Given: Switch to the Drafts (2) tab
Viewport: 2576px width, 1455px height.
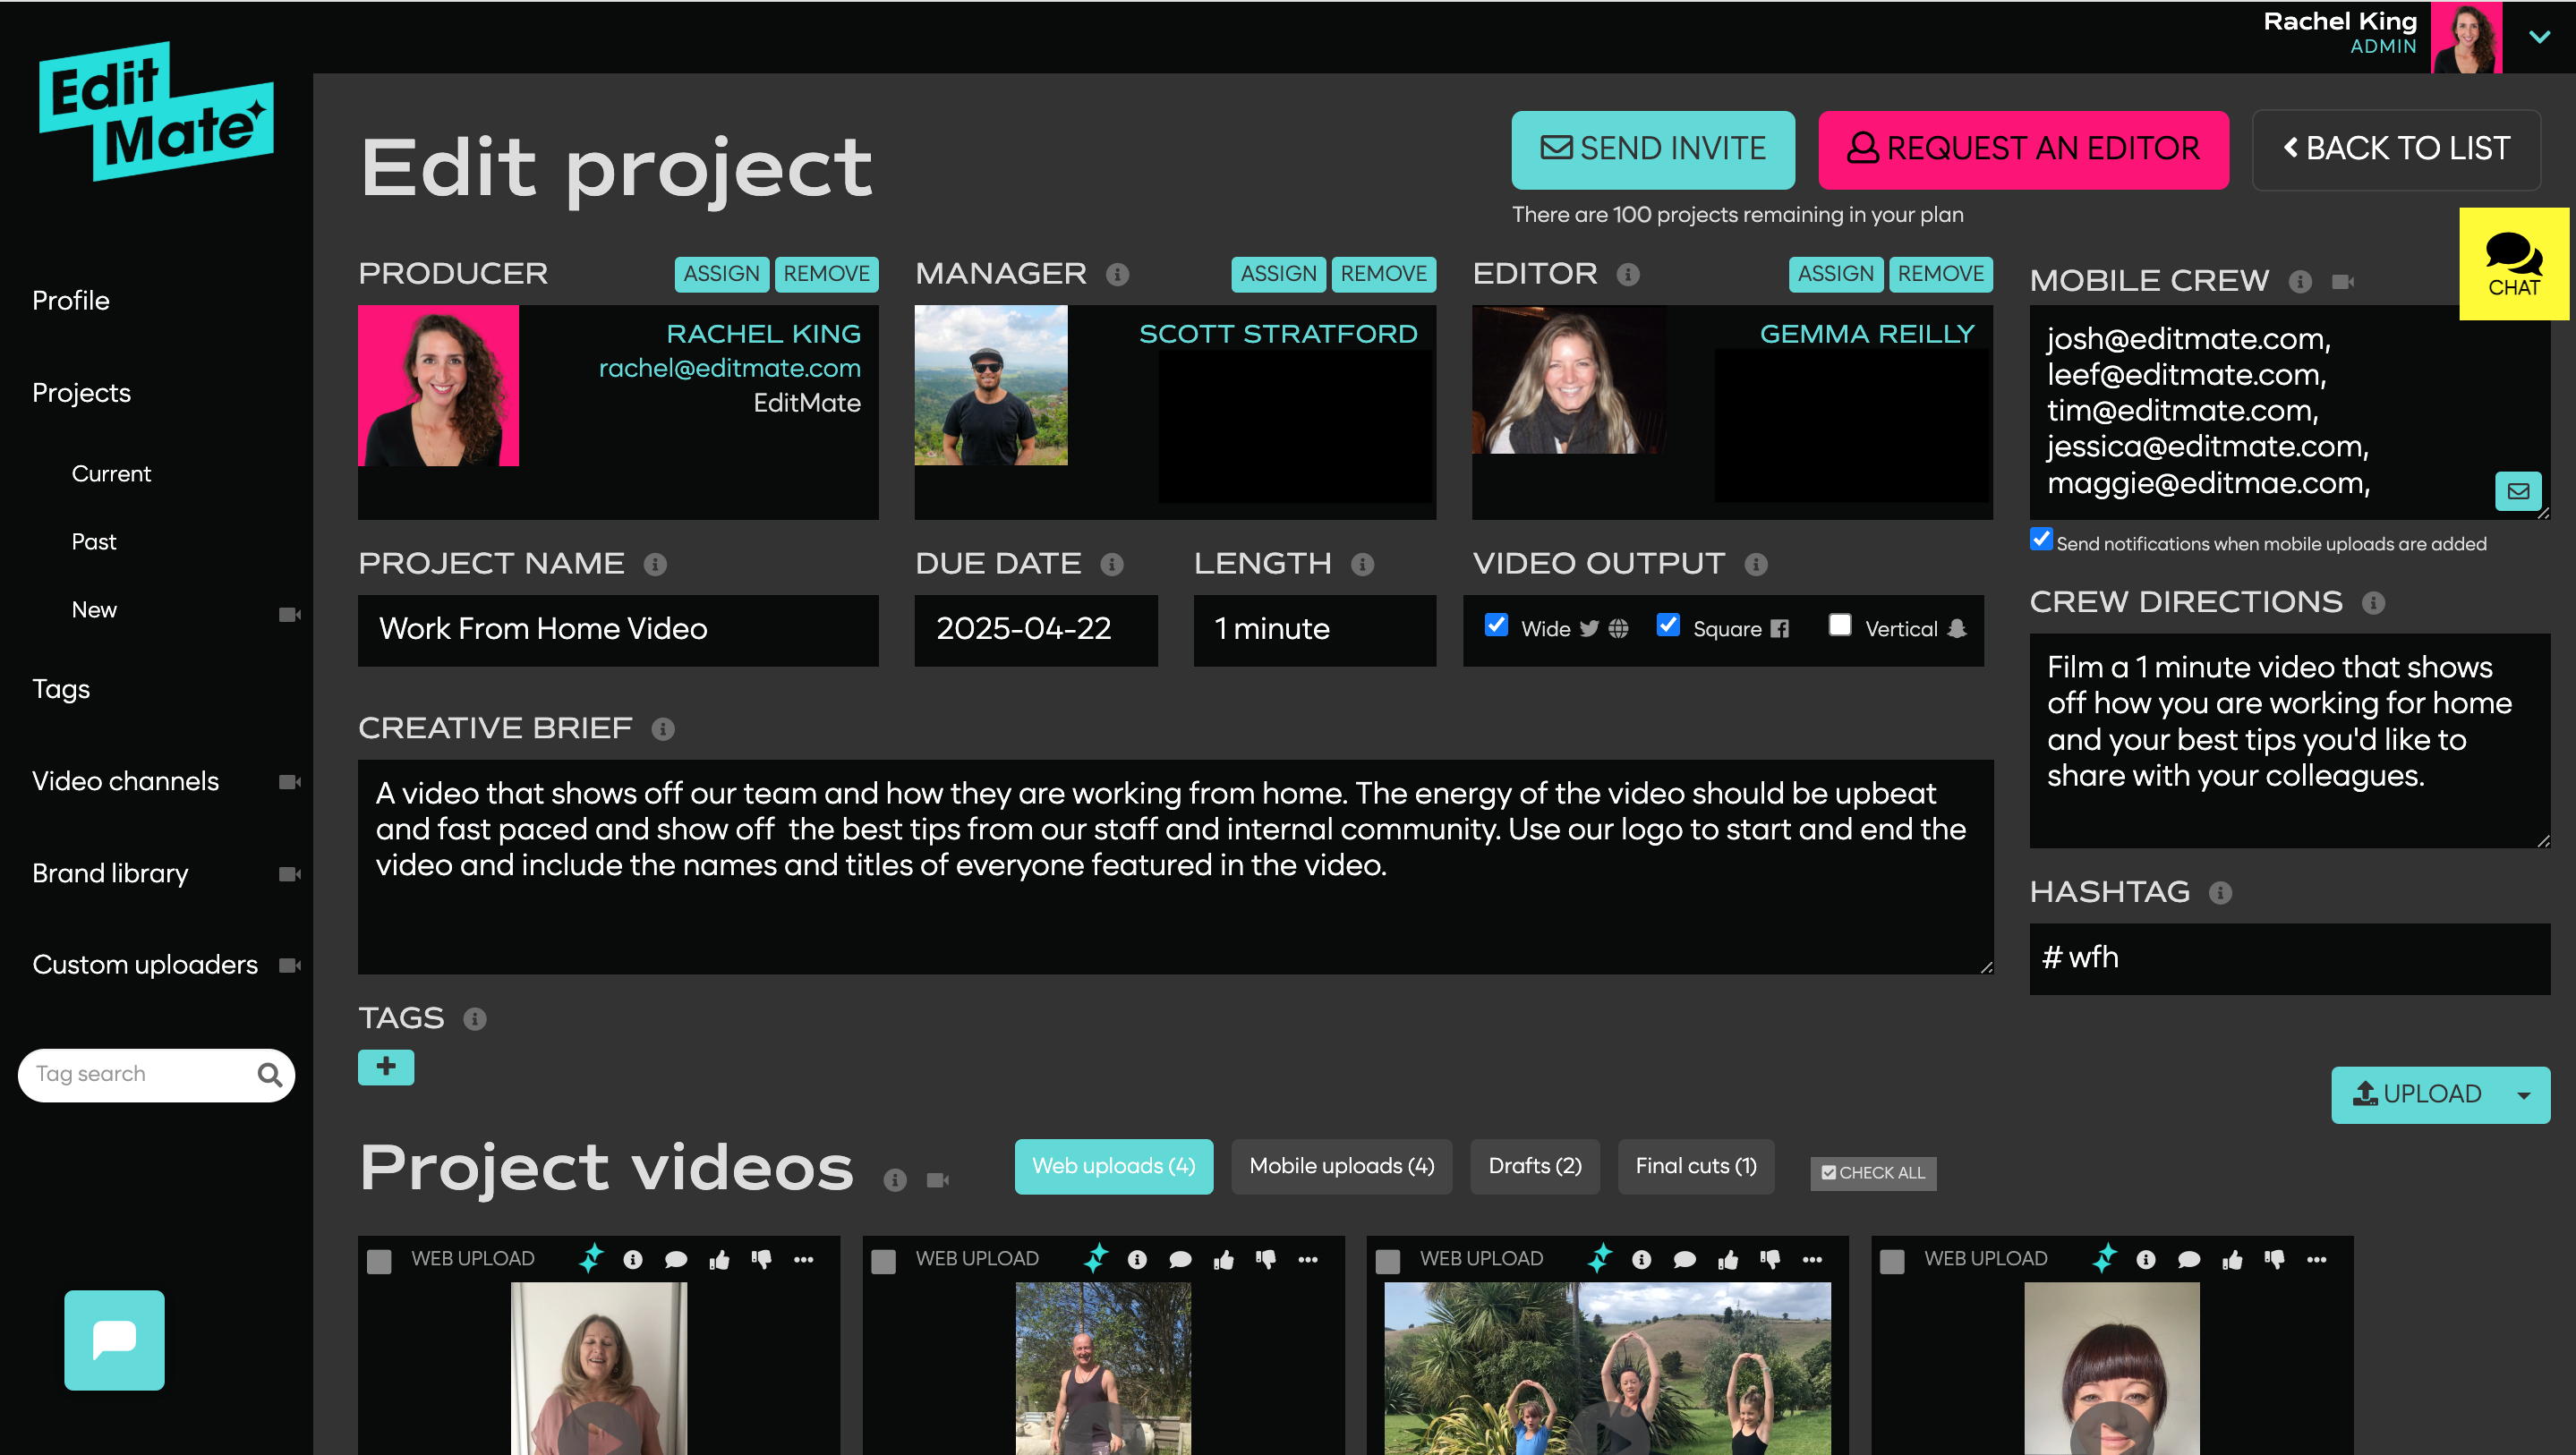Looking at the screenshot, I should tap(1535, 1167).
